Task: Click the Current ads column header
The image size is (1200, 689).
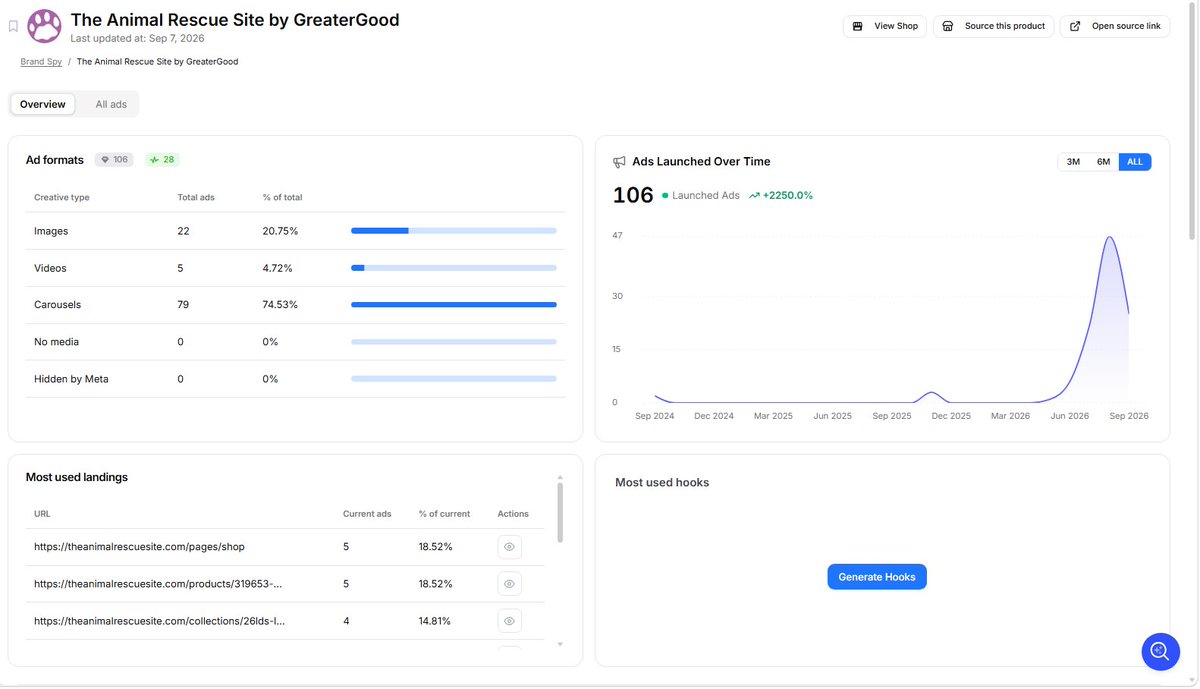Action: point(367,514)
